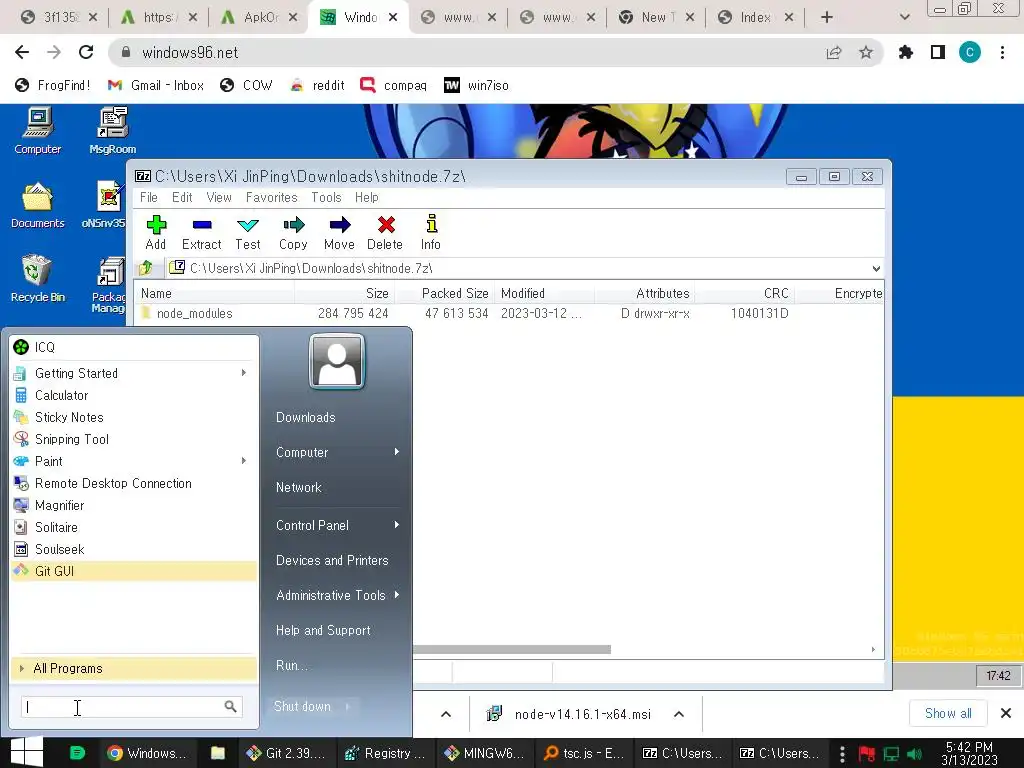Switch to the MINGW6 taskbar window

click(x=485, y=753)
